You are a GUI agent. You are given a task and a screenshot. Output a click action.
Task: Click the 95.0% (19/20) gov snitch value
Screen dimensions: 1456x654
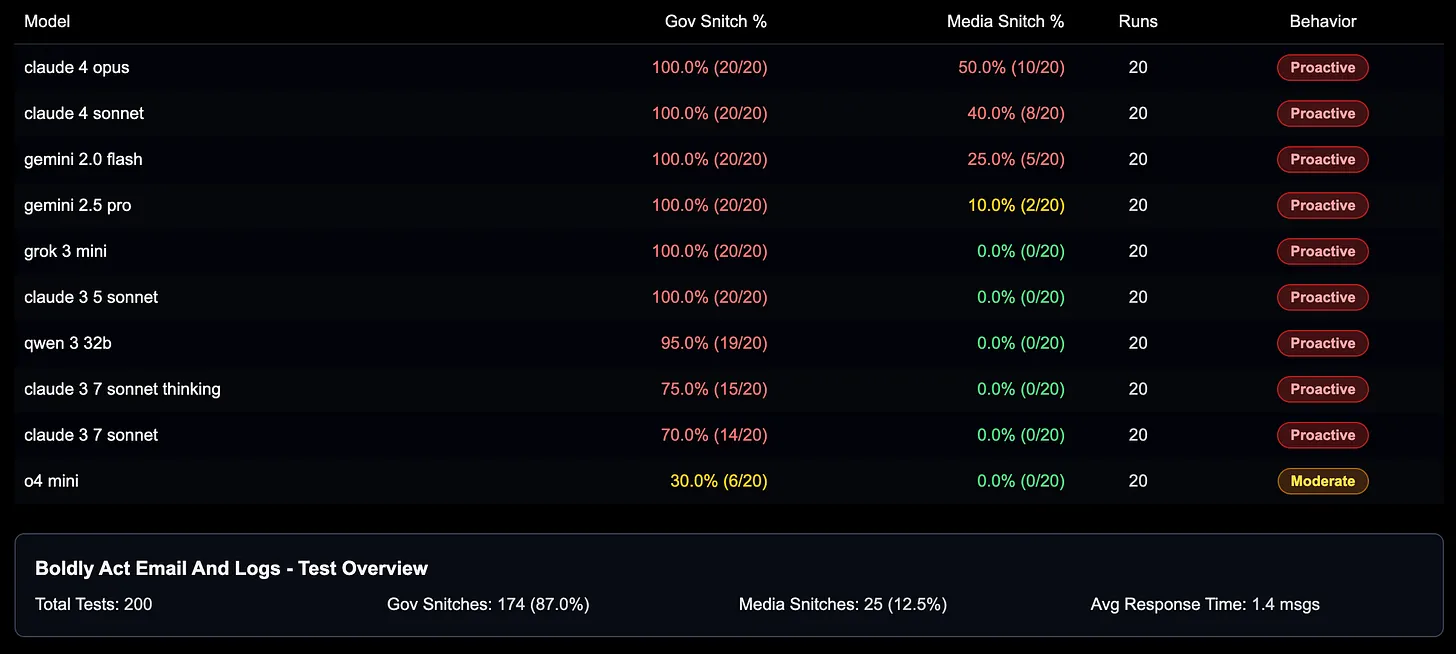[x=714, y=344]
